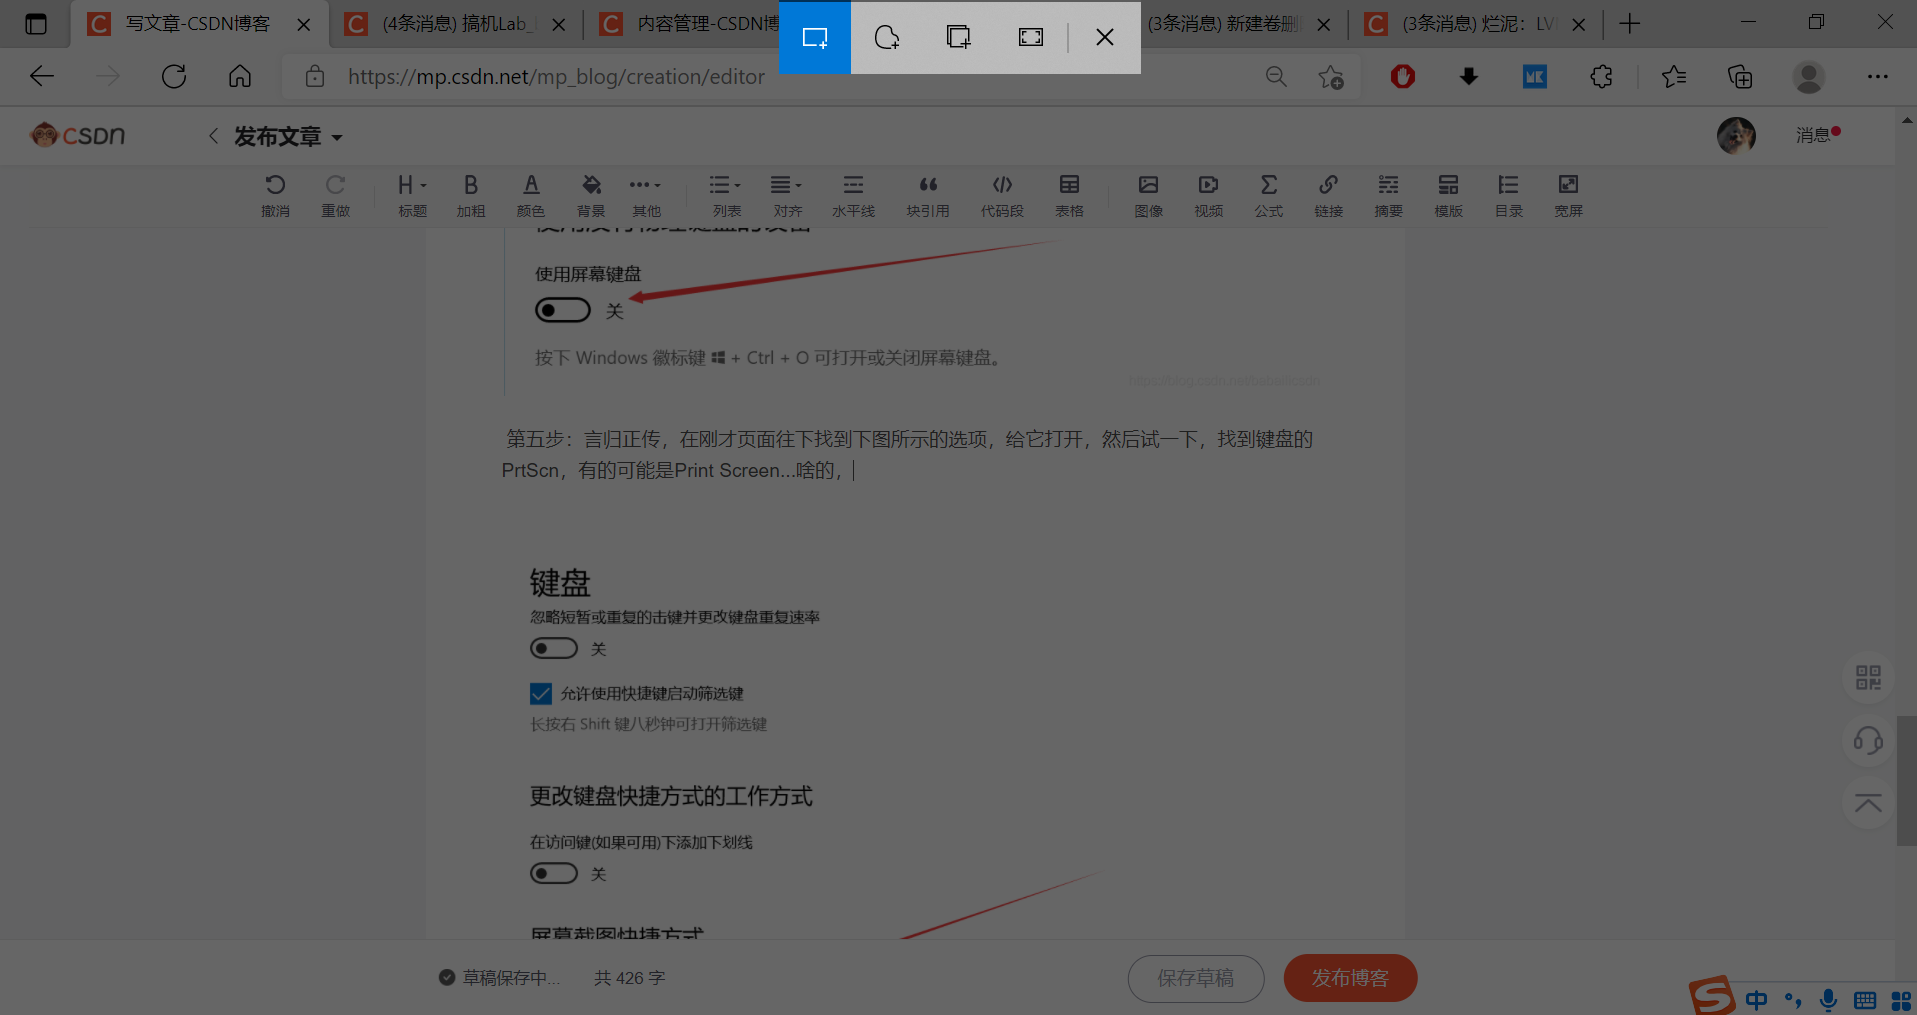Open the QR code panel on the right
This screenshot has width=1917, height=1015.
click(1867, 677)
